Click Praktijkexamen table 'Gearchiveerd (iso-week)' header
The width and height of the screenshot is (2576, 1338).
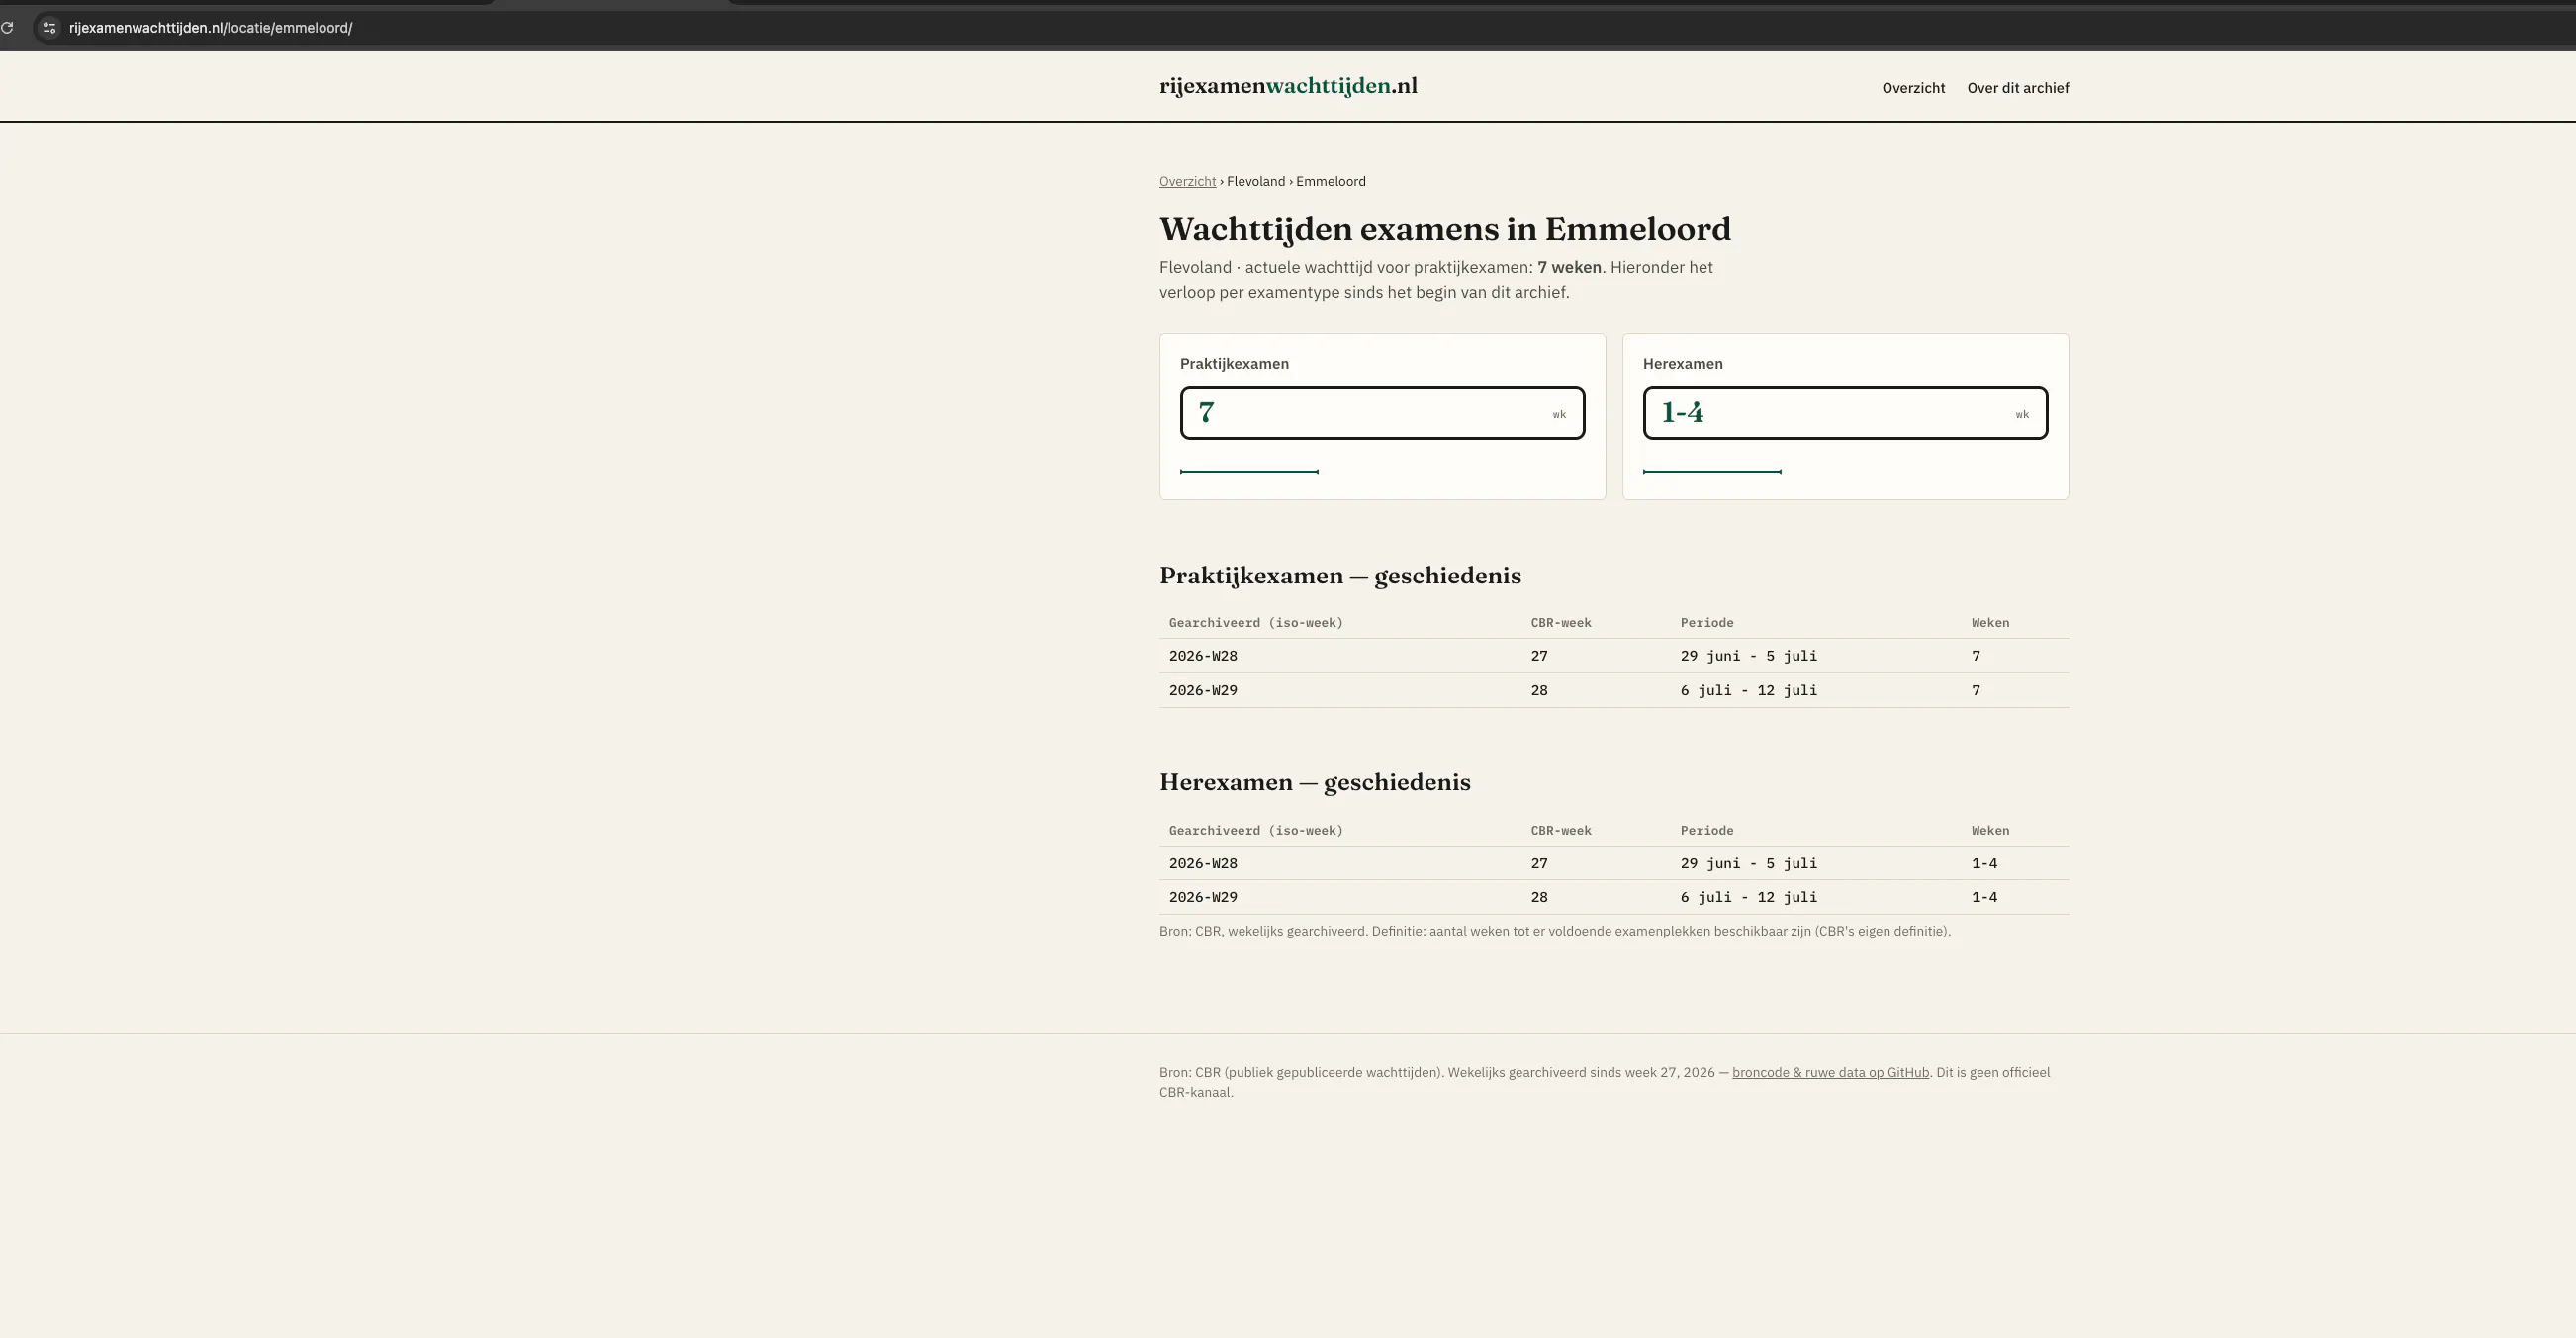[x=1256, y=623]
